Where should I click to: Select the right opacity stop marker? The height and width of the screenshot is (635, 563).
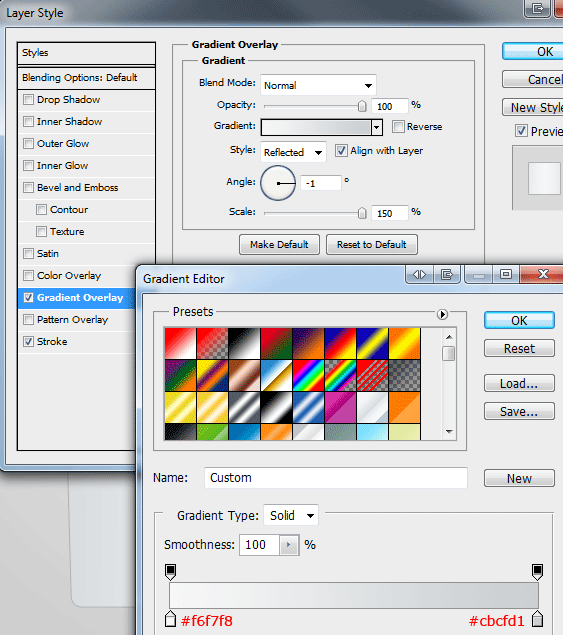coord(537,571)
